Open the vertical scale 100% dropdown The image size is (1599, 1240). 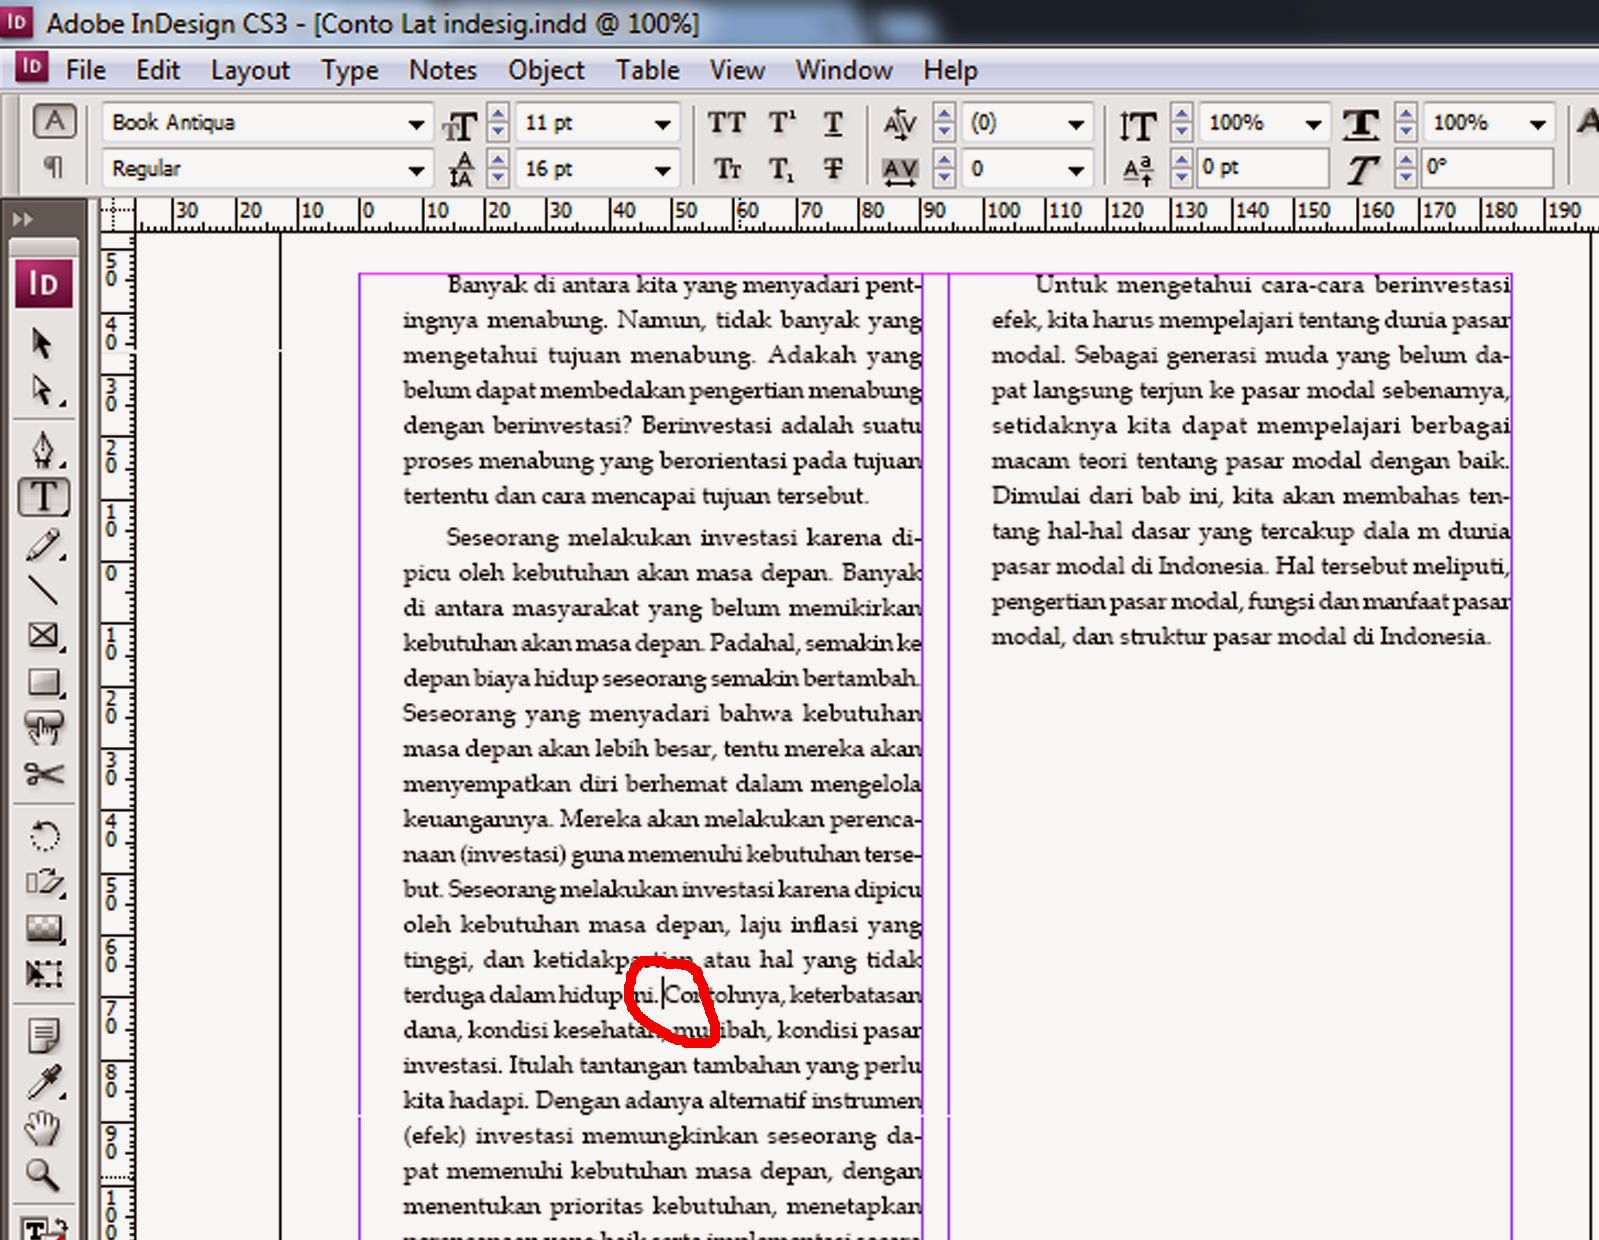pyautogui.click(x=1313, y=124)
